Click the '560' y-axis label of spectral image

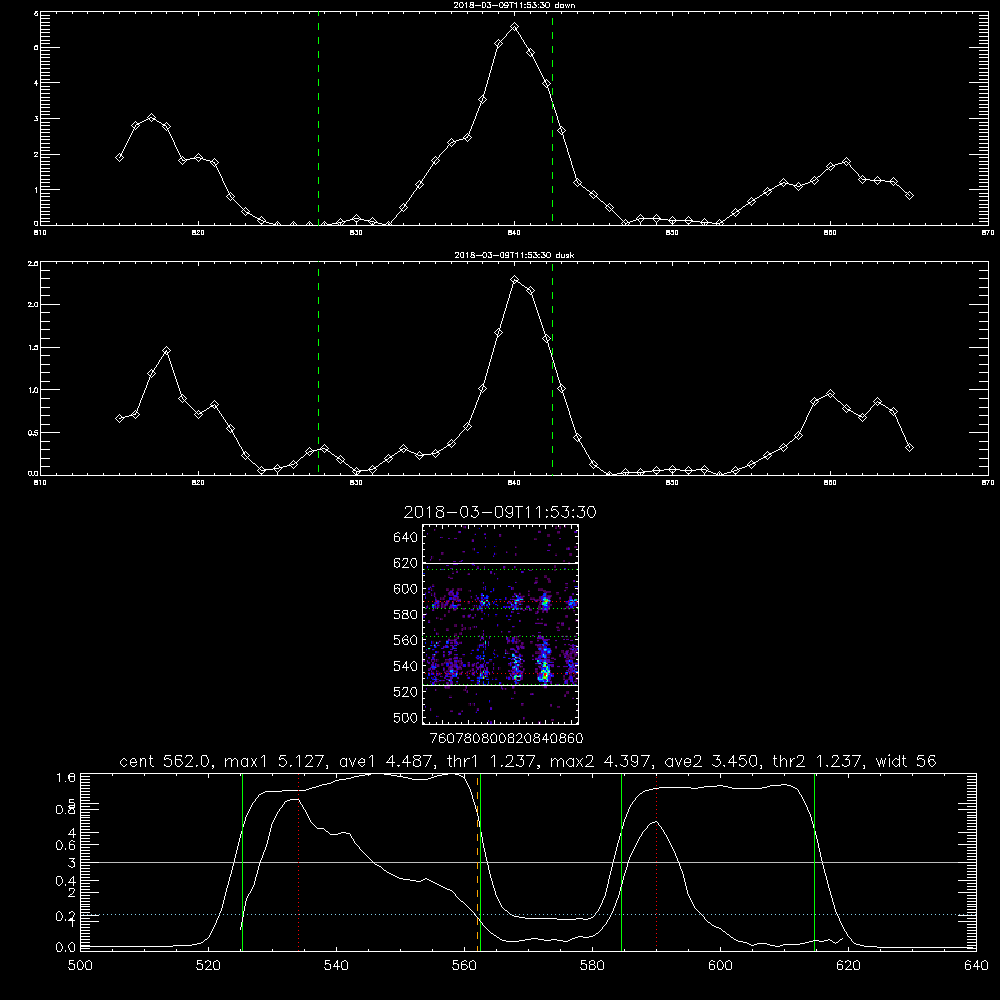click(405, 640)
